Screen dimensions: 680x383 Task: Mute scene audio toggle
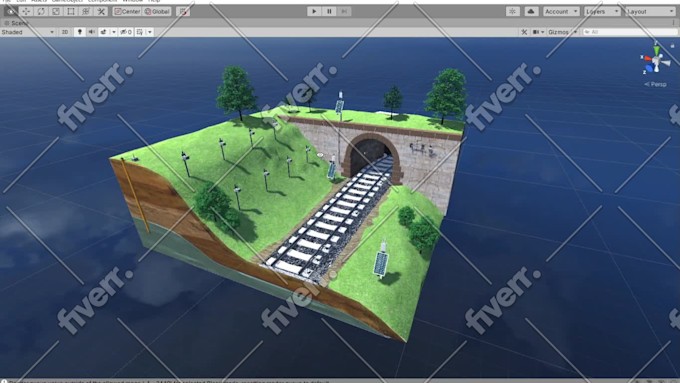[x=92, y=32]
